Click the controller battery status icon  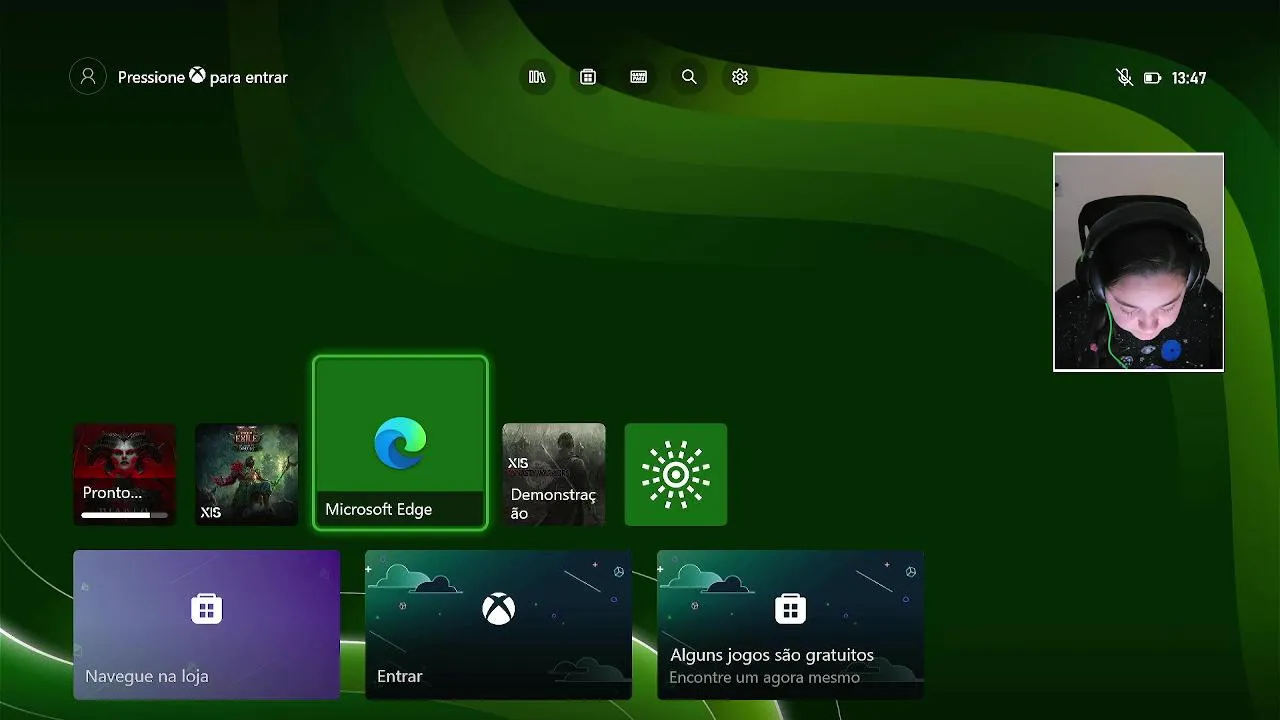(1152, 78)
